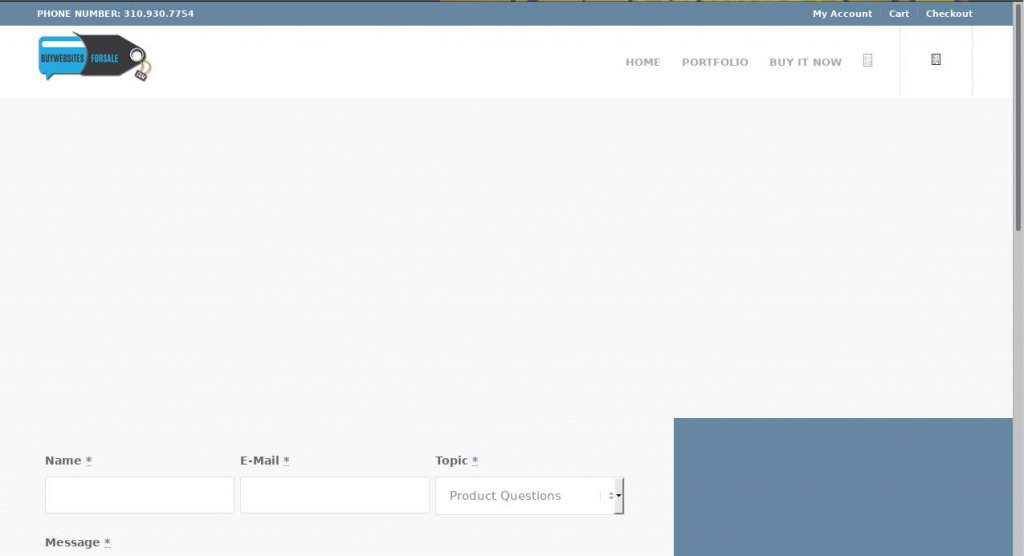This screenshot has height=556, width=1024.
Task: Focus the Name input field
Action: pos(140,495)
